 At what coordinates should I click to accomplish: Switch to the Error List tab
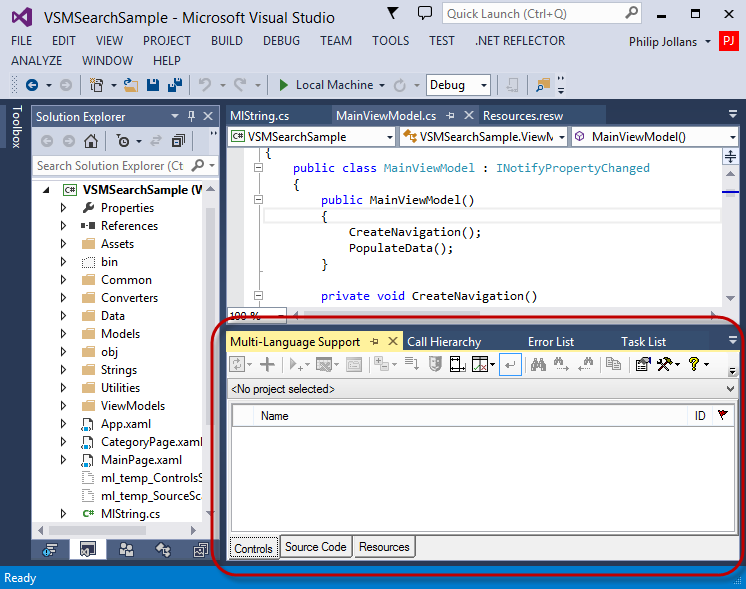coord(551,342)
